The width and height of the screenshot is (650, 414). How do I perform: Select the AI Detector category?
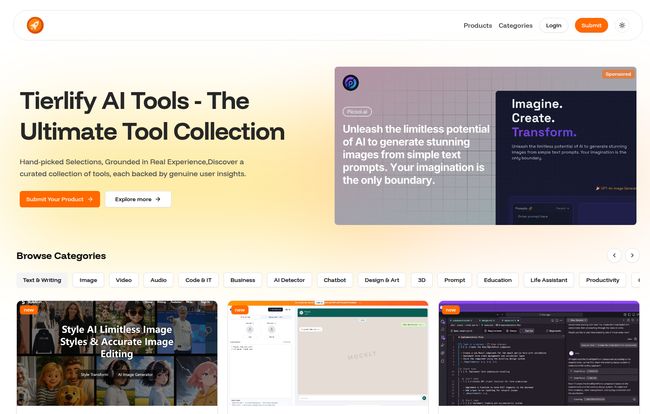(289, 280)
